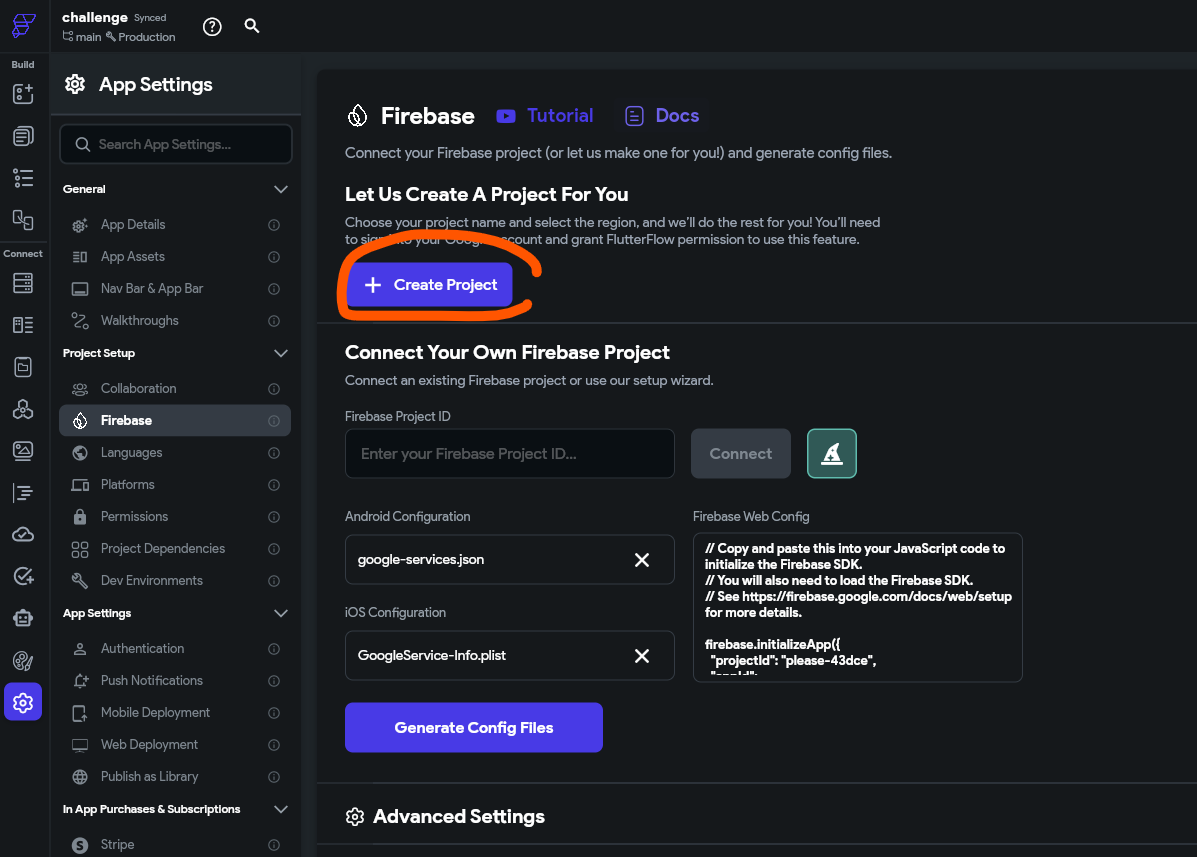Open the Production environment selector
The width and height of the screenshot is (1197, 857).
pos(140,37)
